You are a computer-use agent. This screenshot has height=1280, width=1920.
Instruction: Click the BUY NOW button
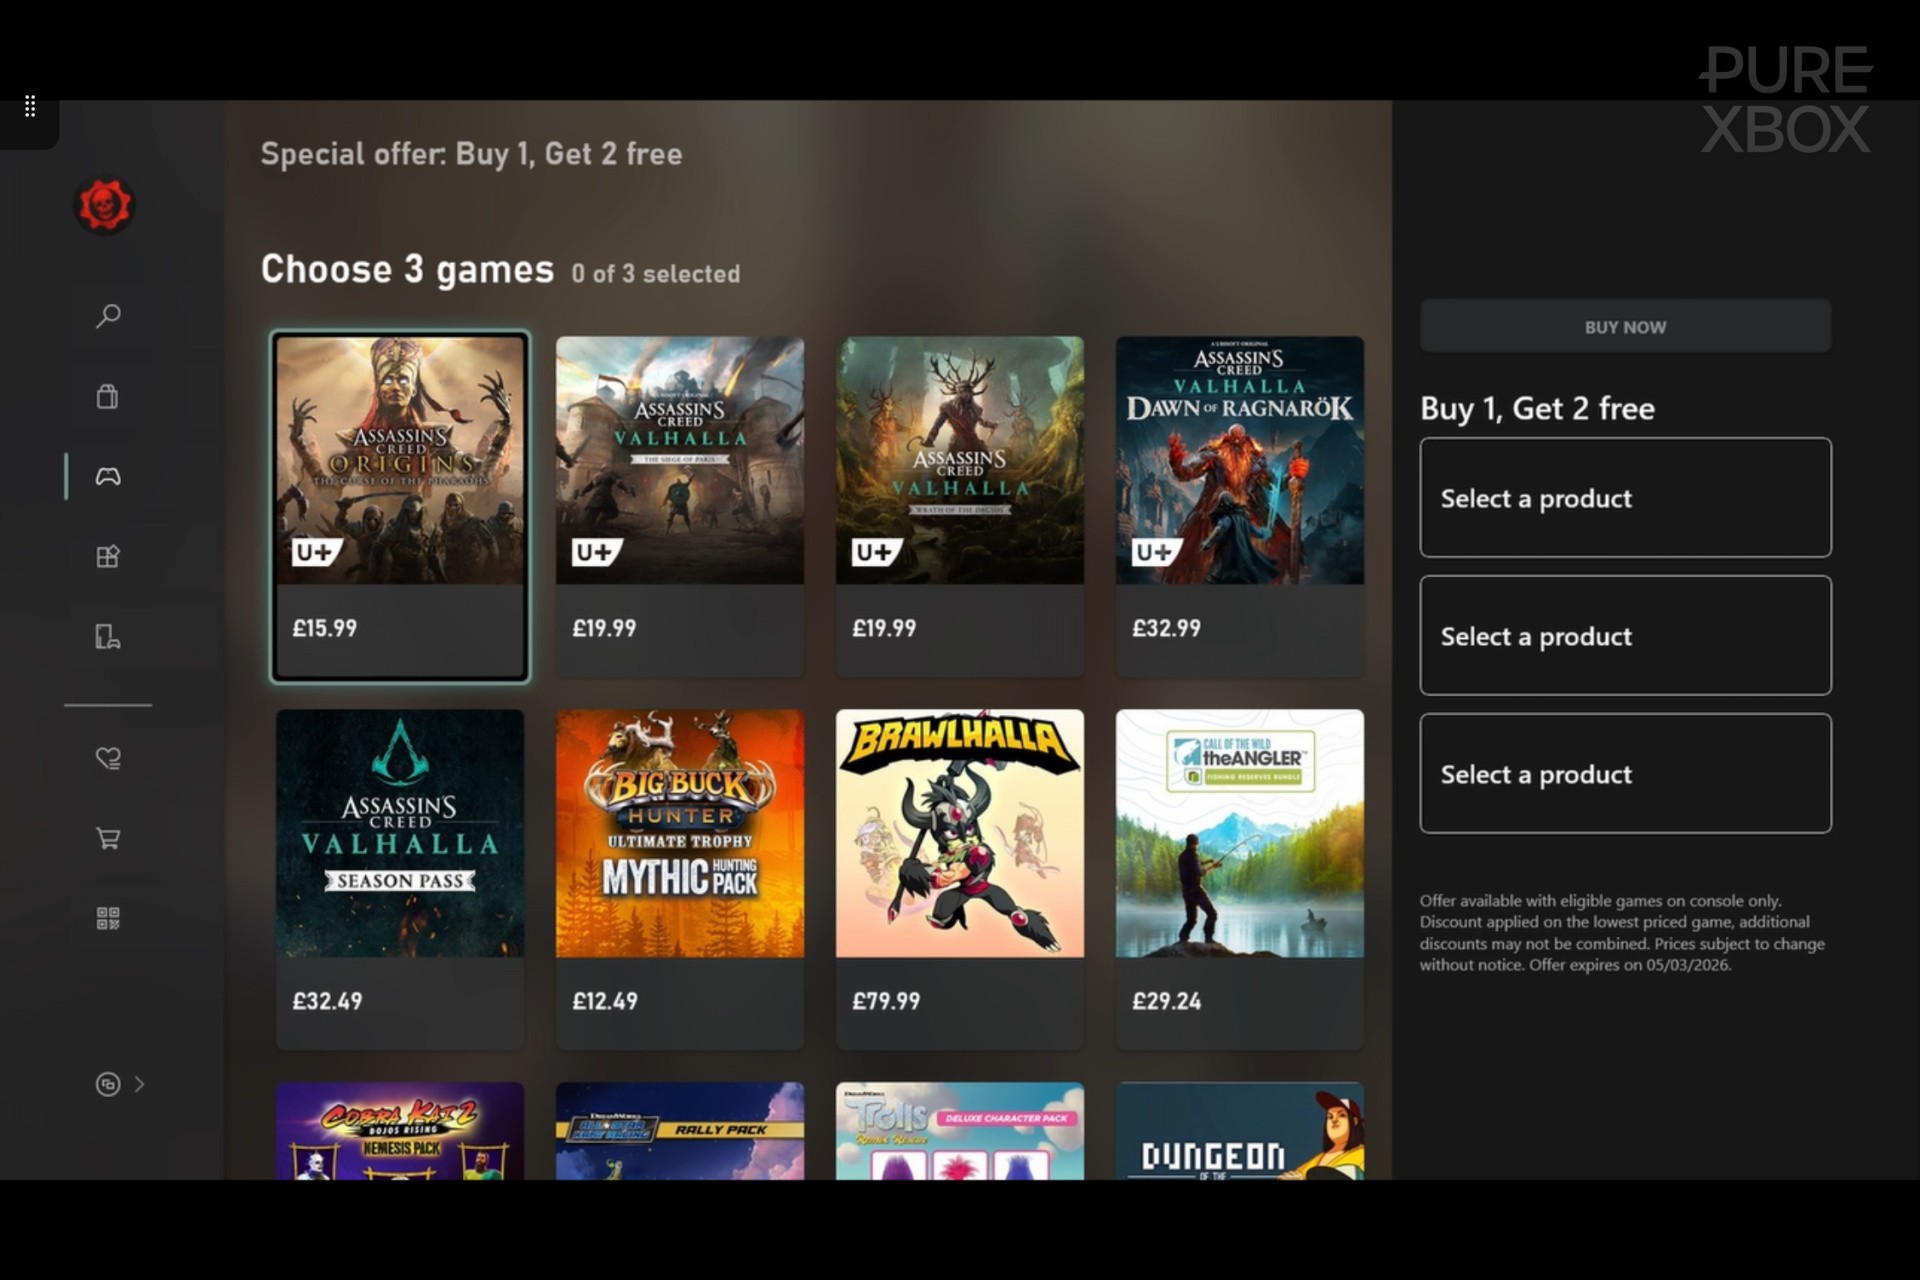tap(1625, 326)
